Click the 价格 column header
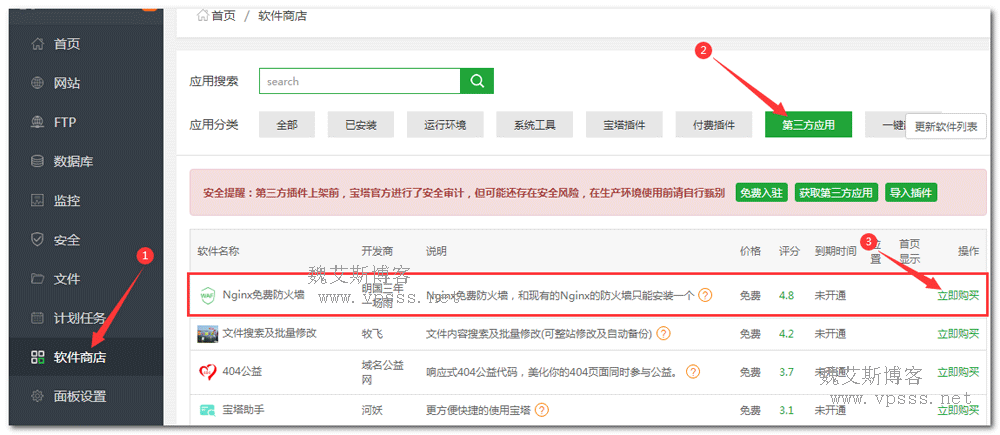 (751, 251)
